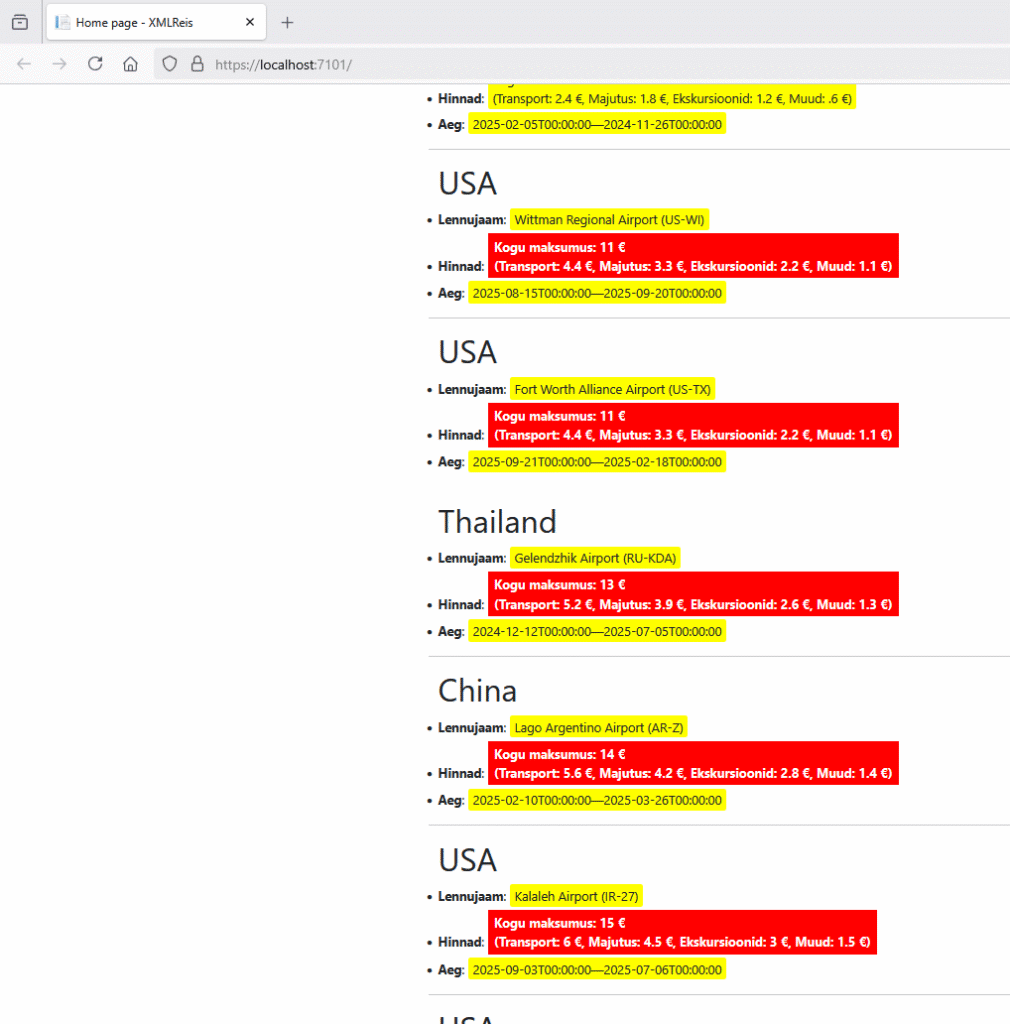Go to browser home page icon
The image size is (1010, 1024).
130,64
